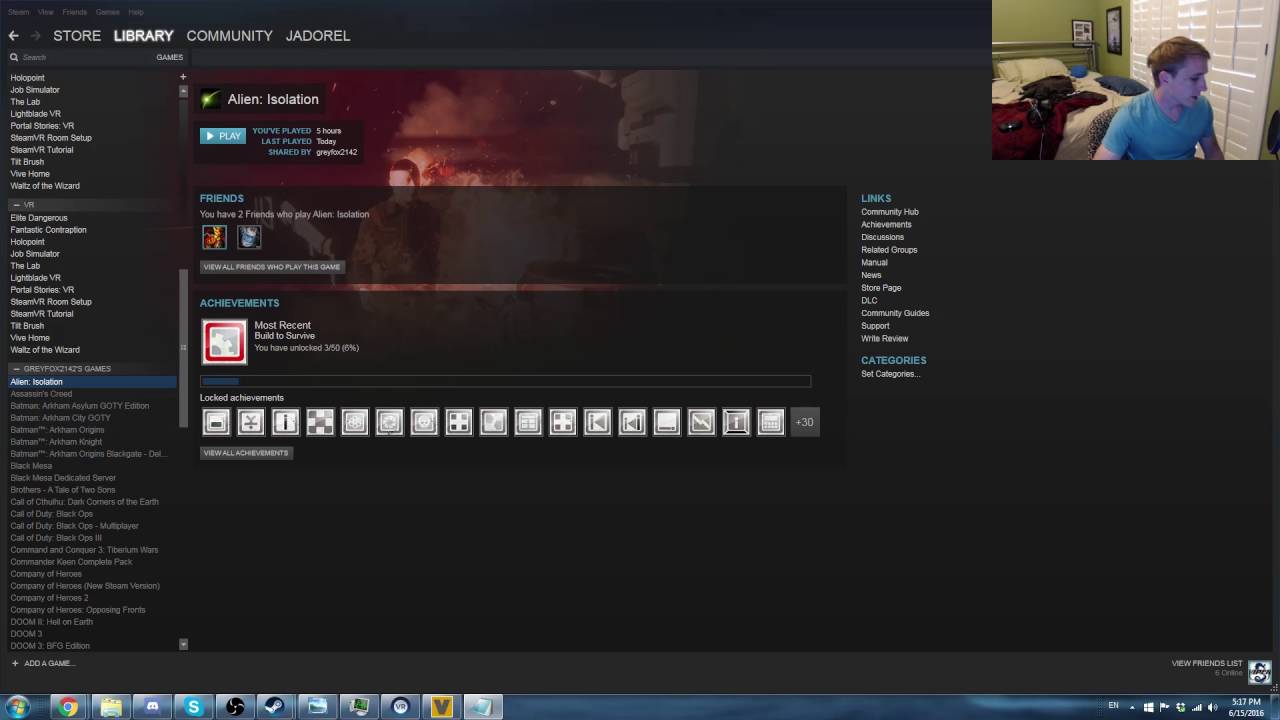
Task: Select Black Mesa in games list
Action: point(31,466)
